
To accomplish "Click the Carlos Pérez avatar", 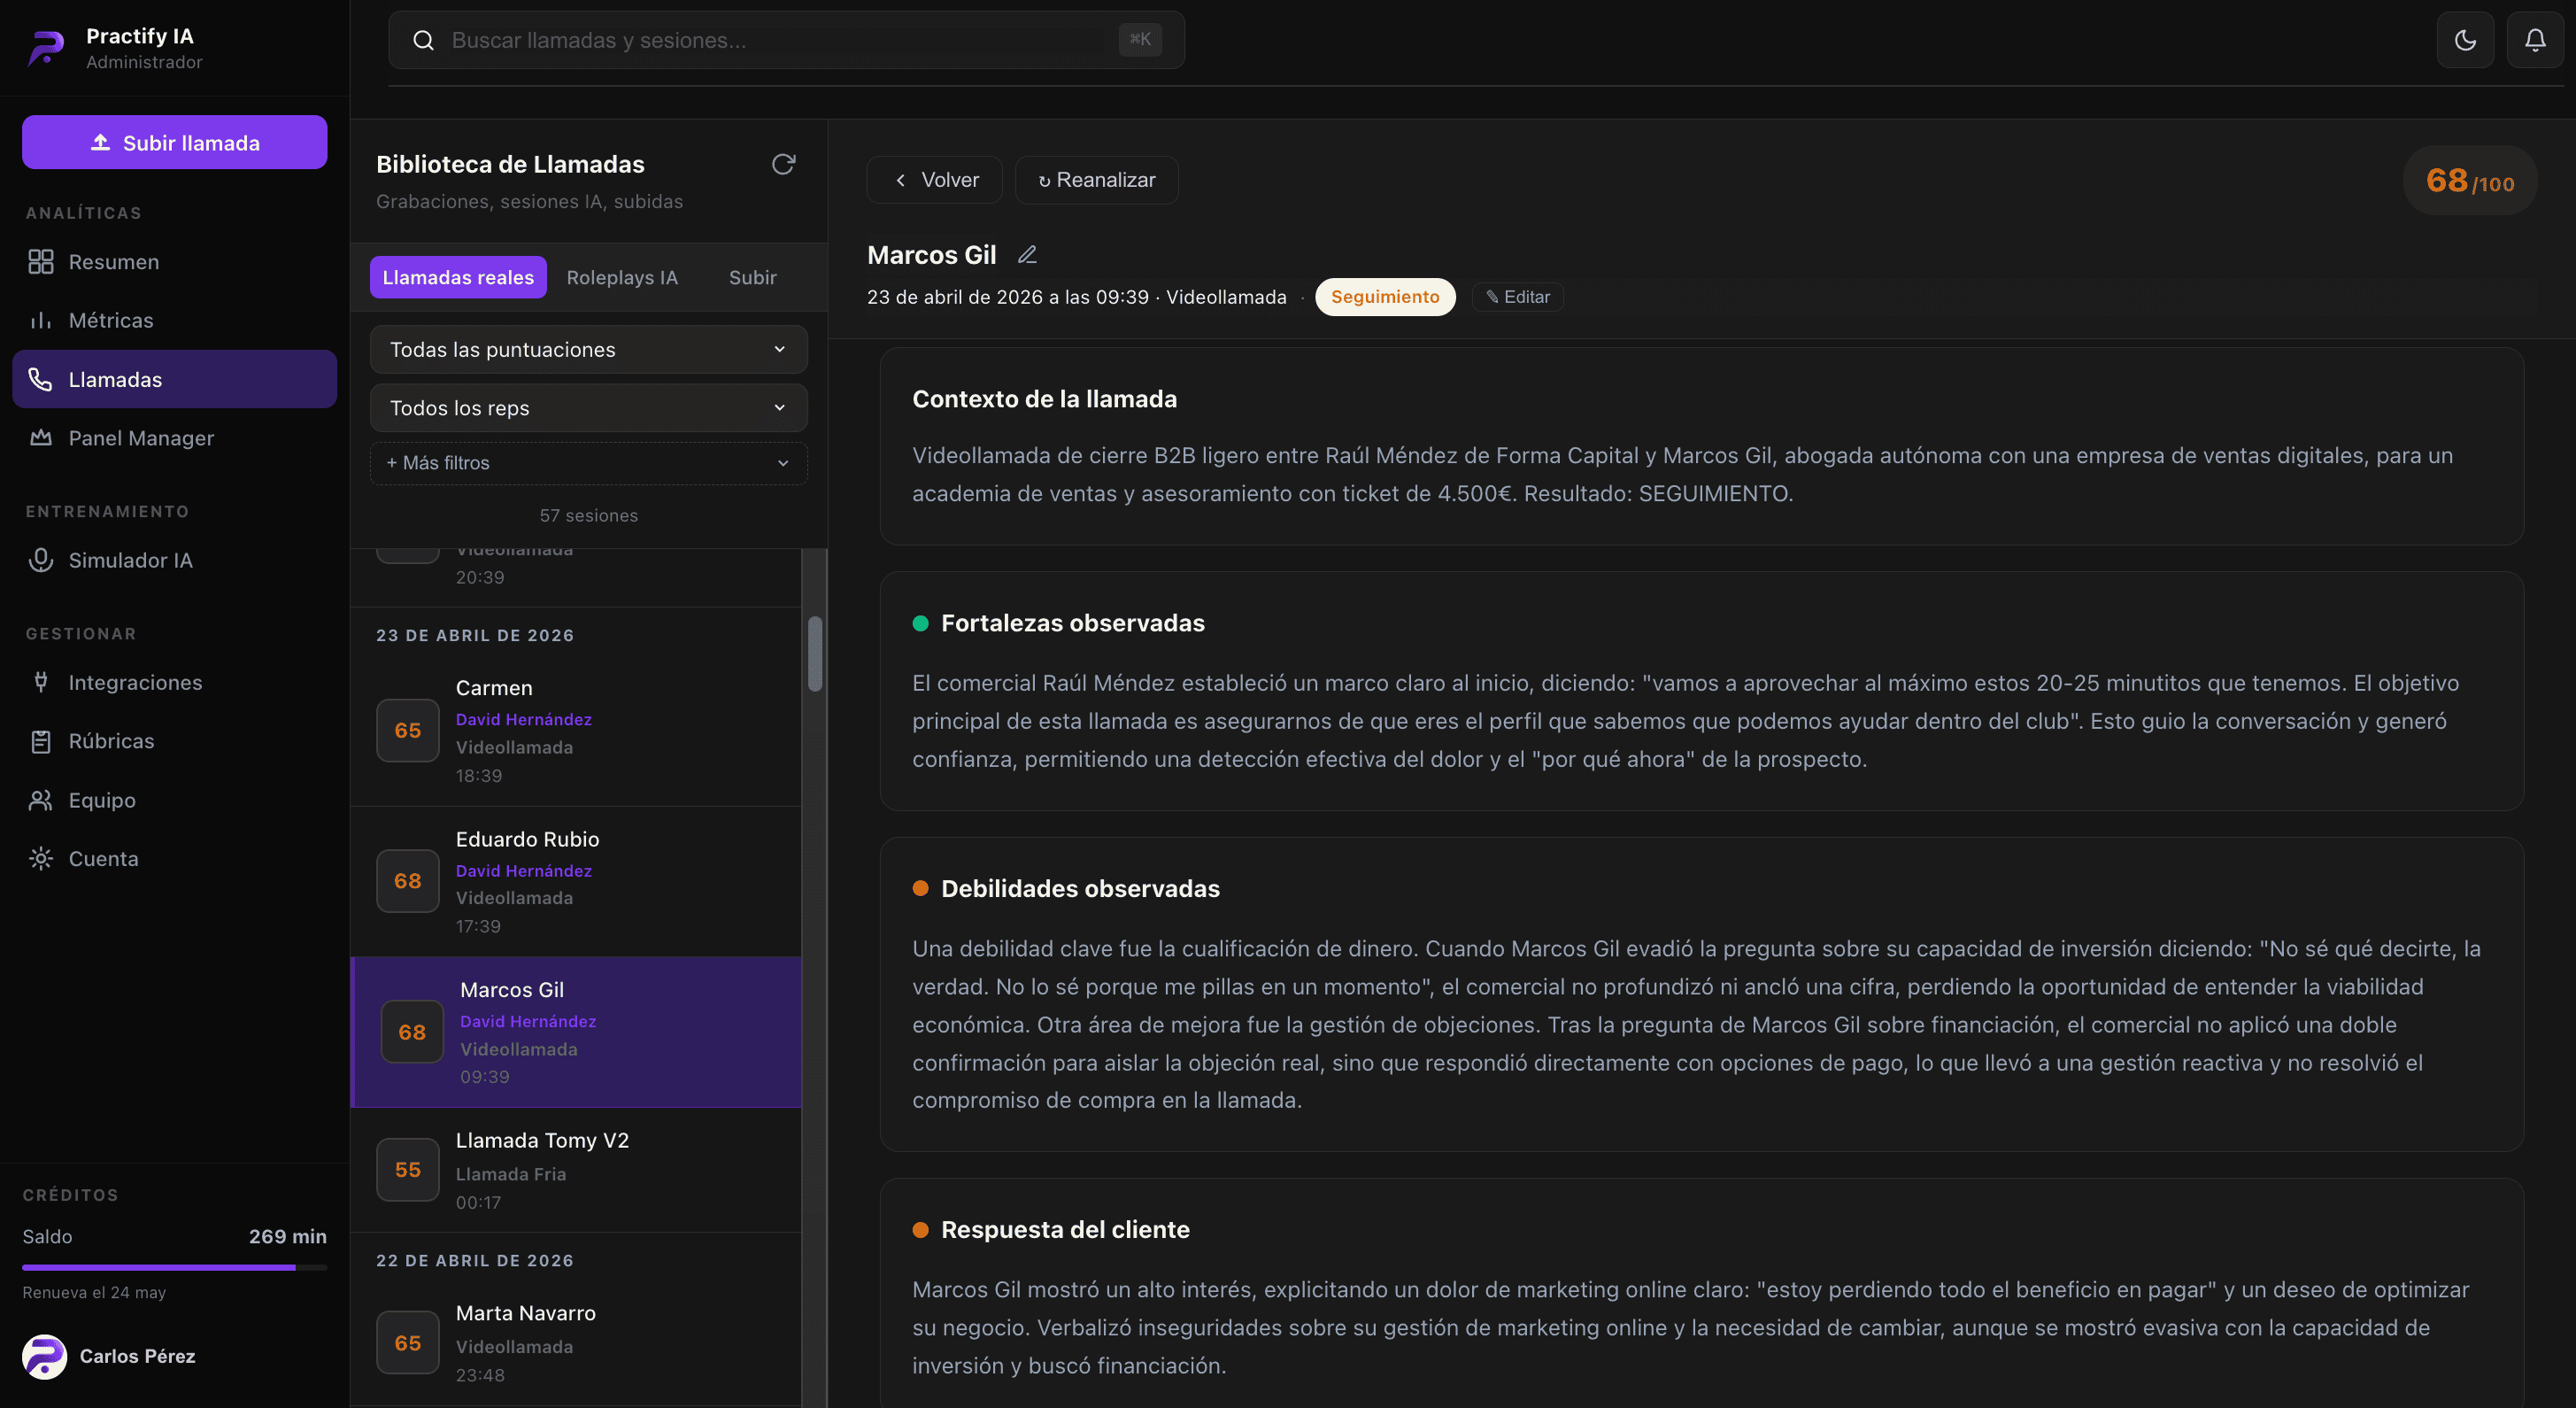I will coord(44,1356).
